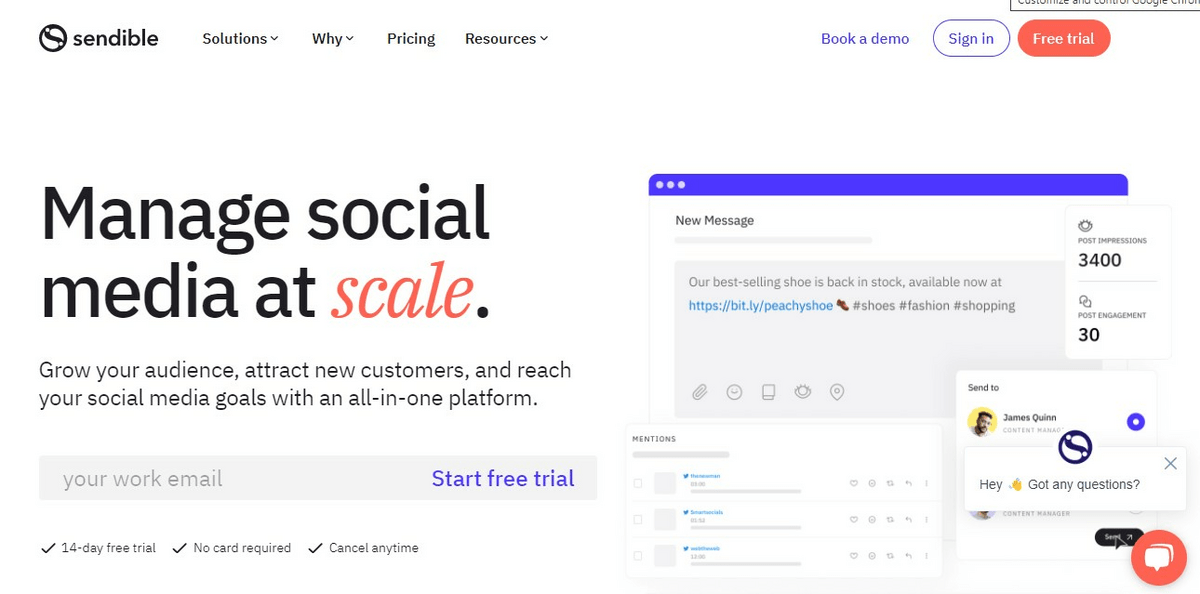Expand the Solutions dropdown menu
The height and width of the screenshot is (594, 1200).
click(x=240, y=39)
